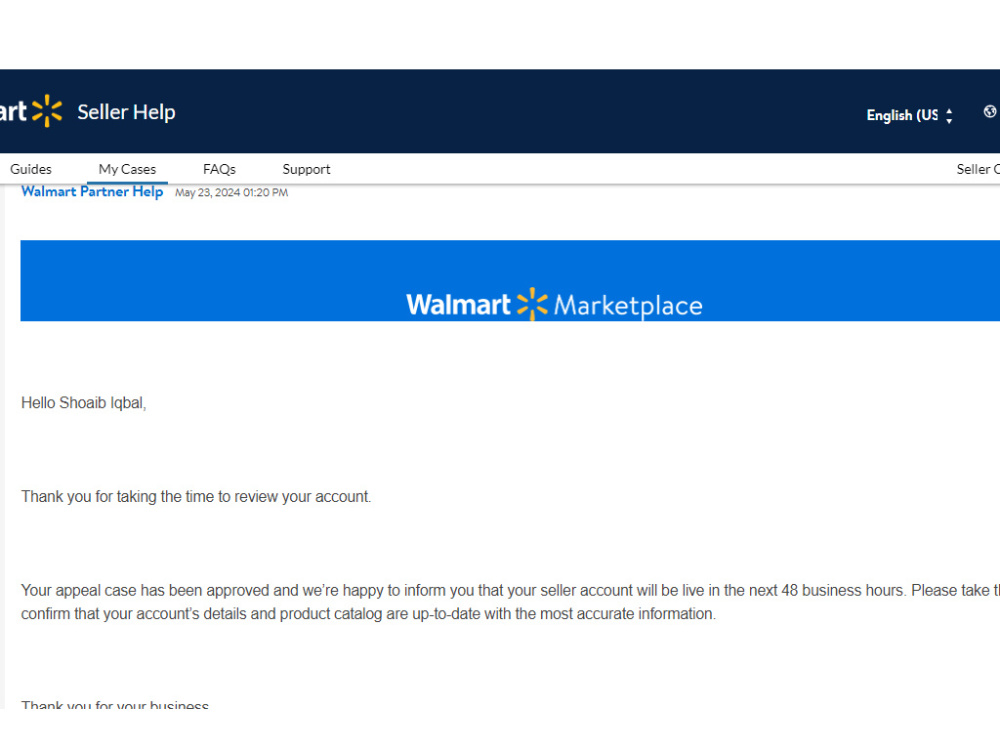Go to the FAQs tab

pyautogui.click(x=219, y=169)
